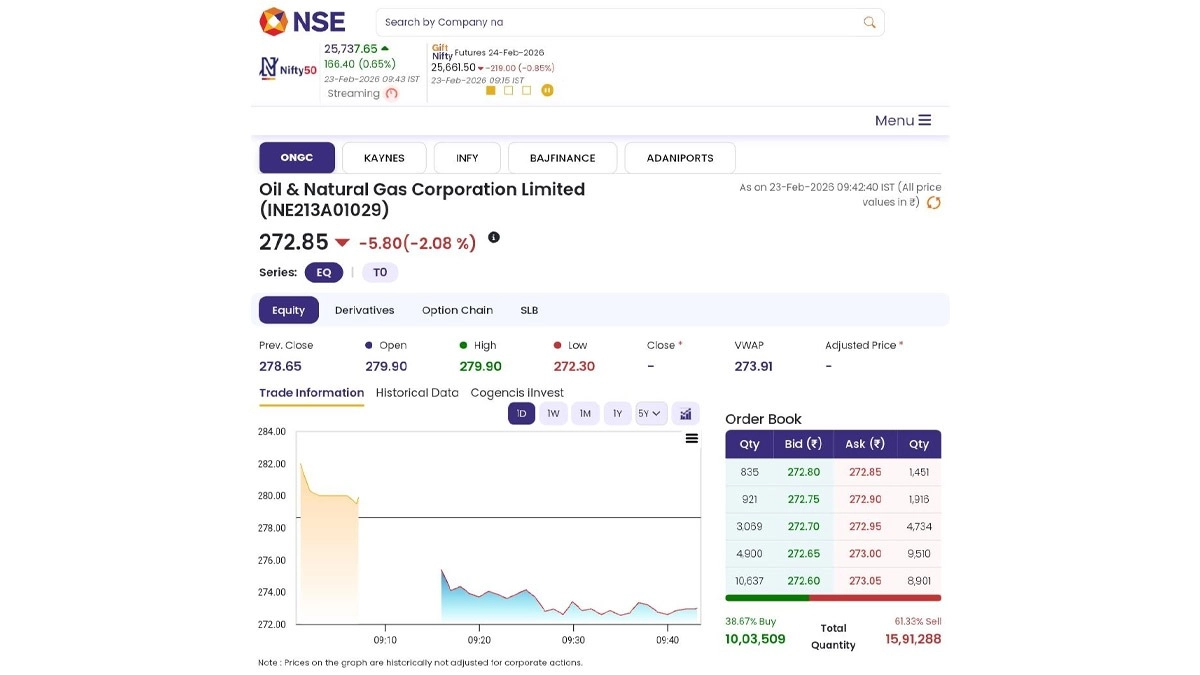Click the Nifty50 logo
1200x675 pixels.
pos(287,69)
